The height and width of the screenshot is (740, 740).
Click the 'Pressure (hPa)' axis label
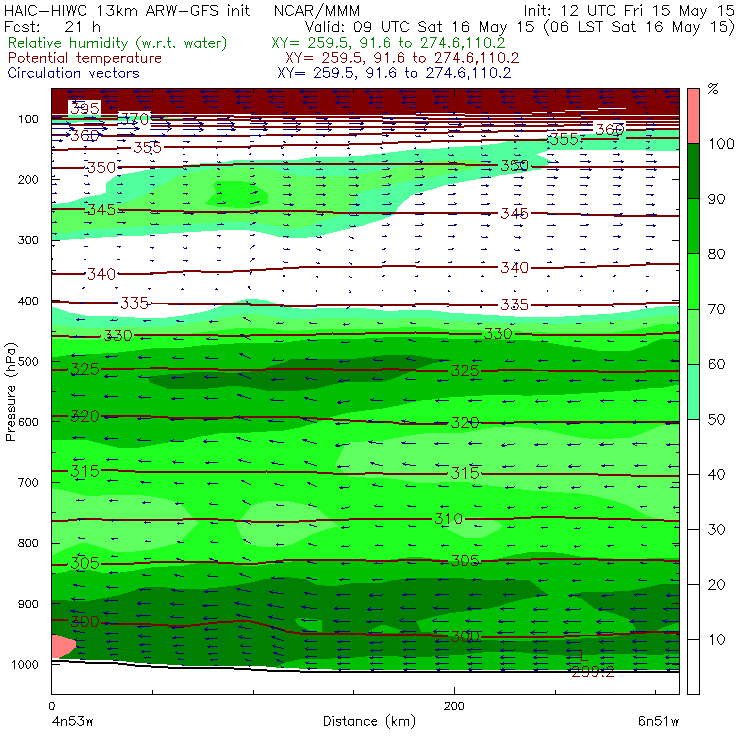(10, 392)
